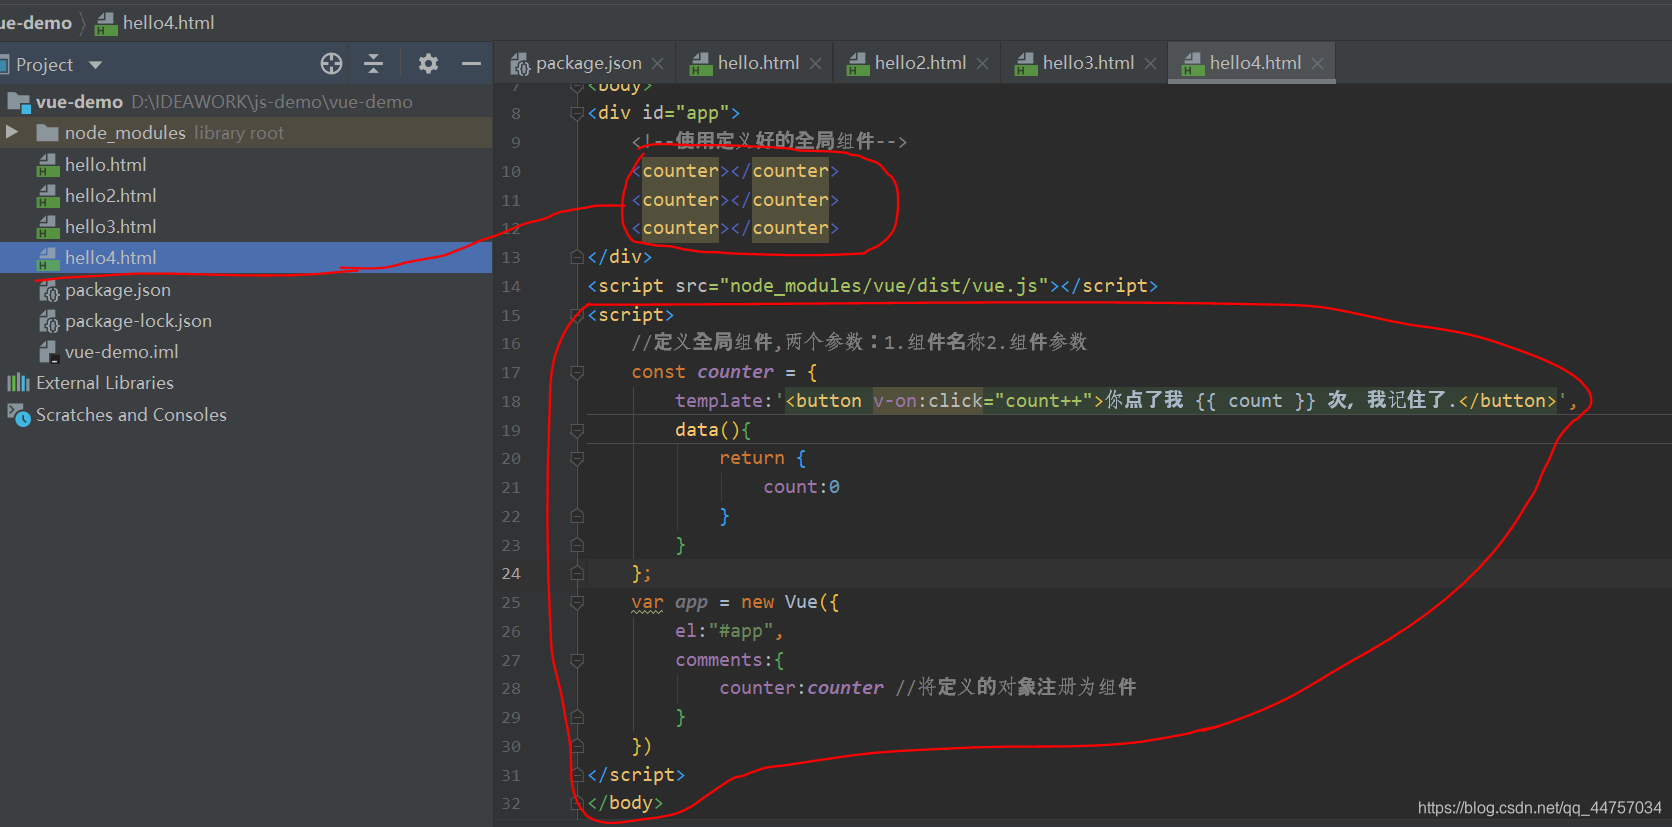The image size is (1672, 827).
Task: Expand the node_modules folder arrow
Action: 12,132
